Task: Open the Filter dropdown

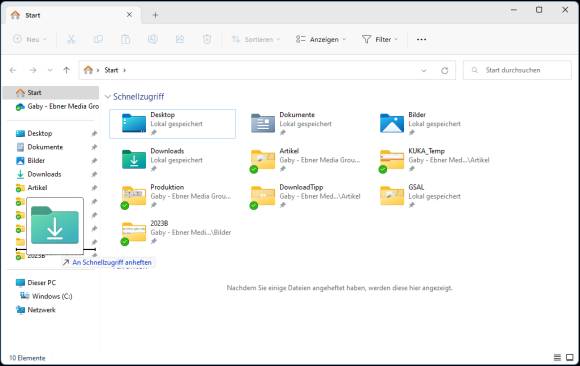Action: coord(380,39)
